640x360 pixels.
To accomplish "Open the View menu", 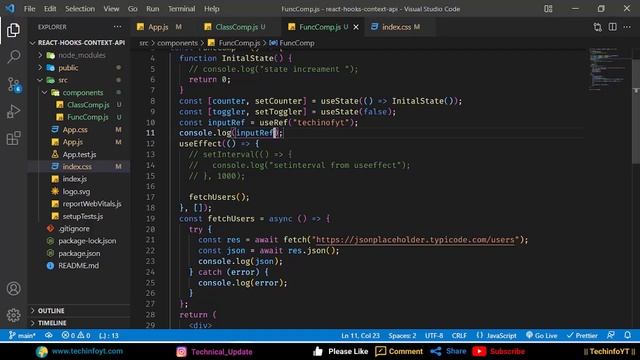I will (x=111, y=9).
